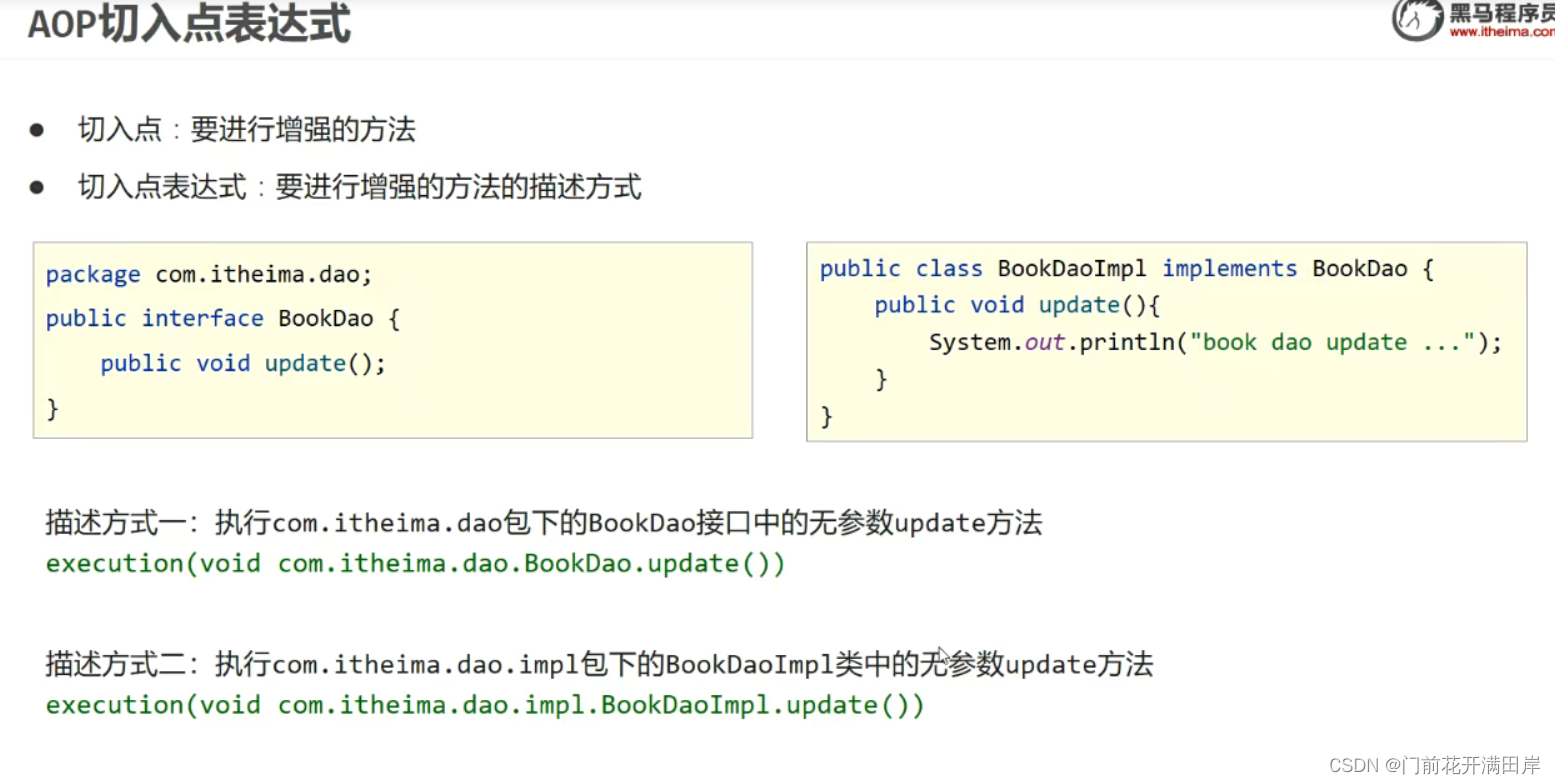Click the slide title "AOP切入点表达式"

[x=189, y=24]
